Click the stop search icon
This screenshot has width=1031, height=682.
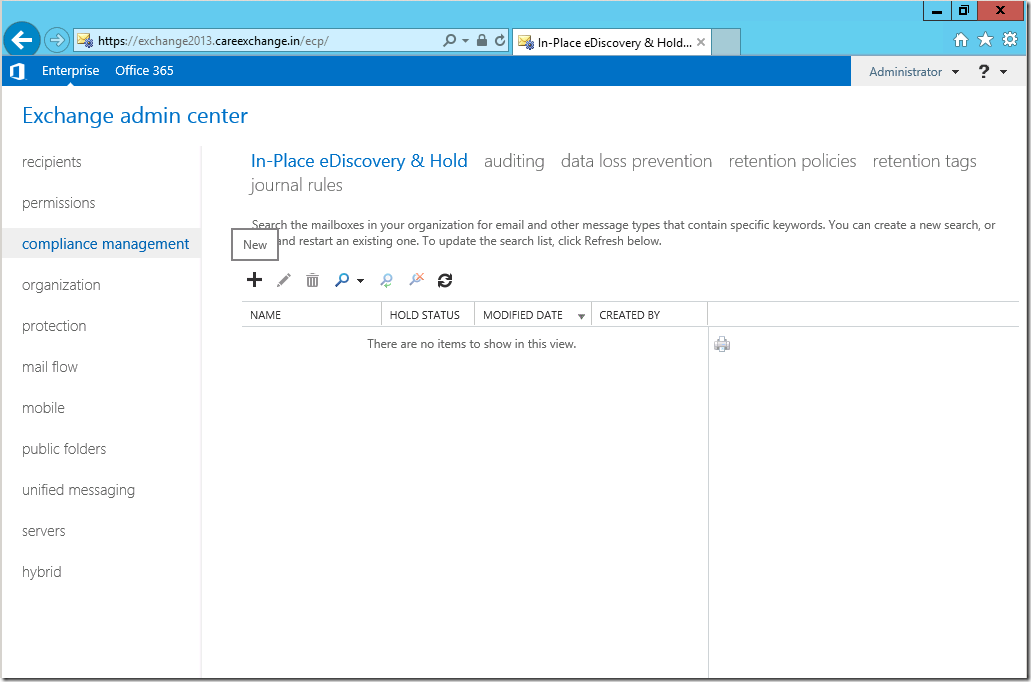point(416,280)
